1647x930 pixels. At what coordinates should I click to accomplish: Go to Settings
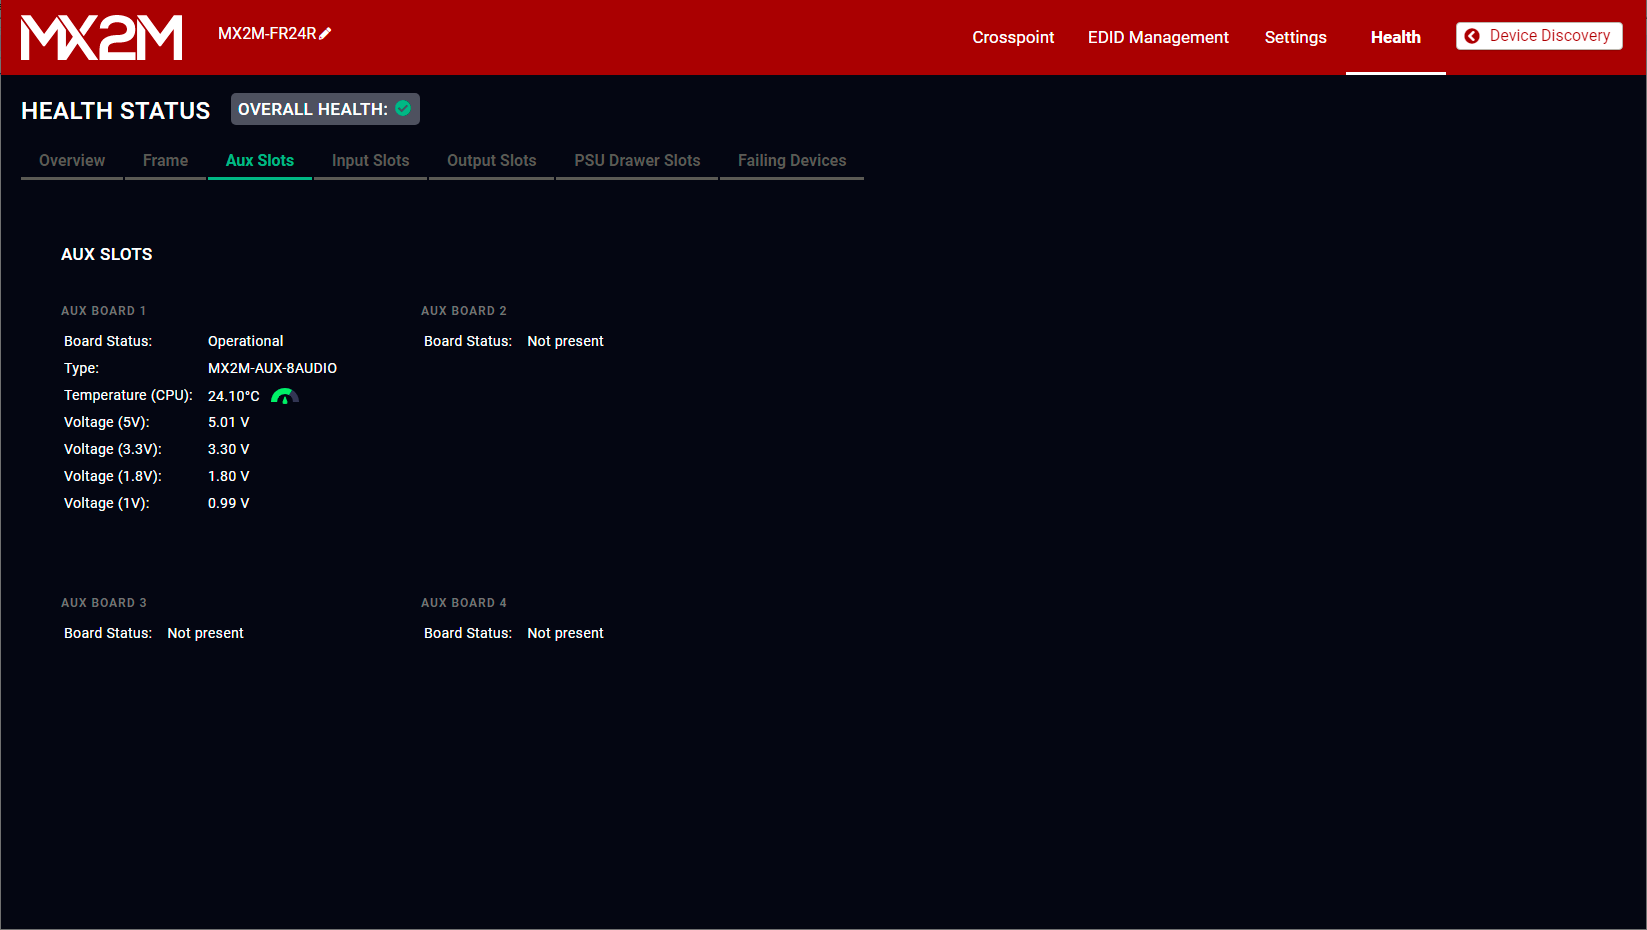pyautogui.click(x=1295, y=37)
